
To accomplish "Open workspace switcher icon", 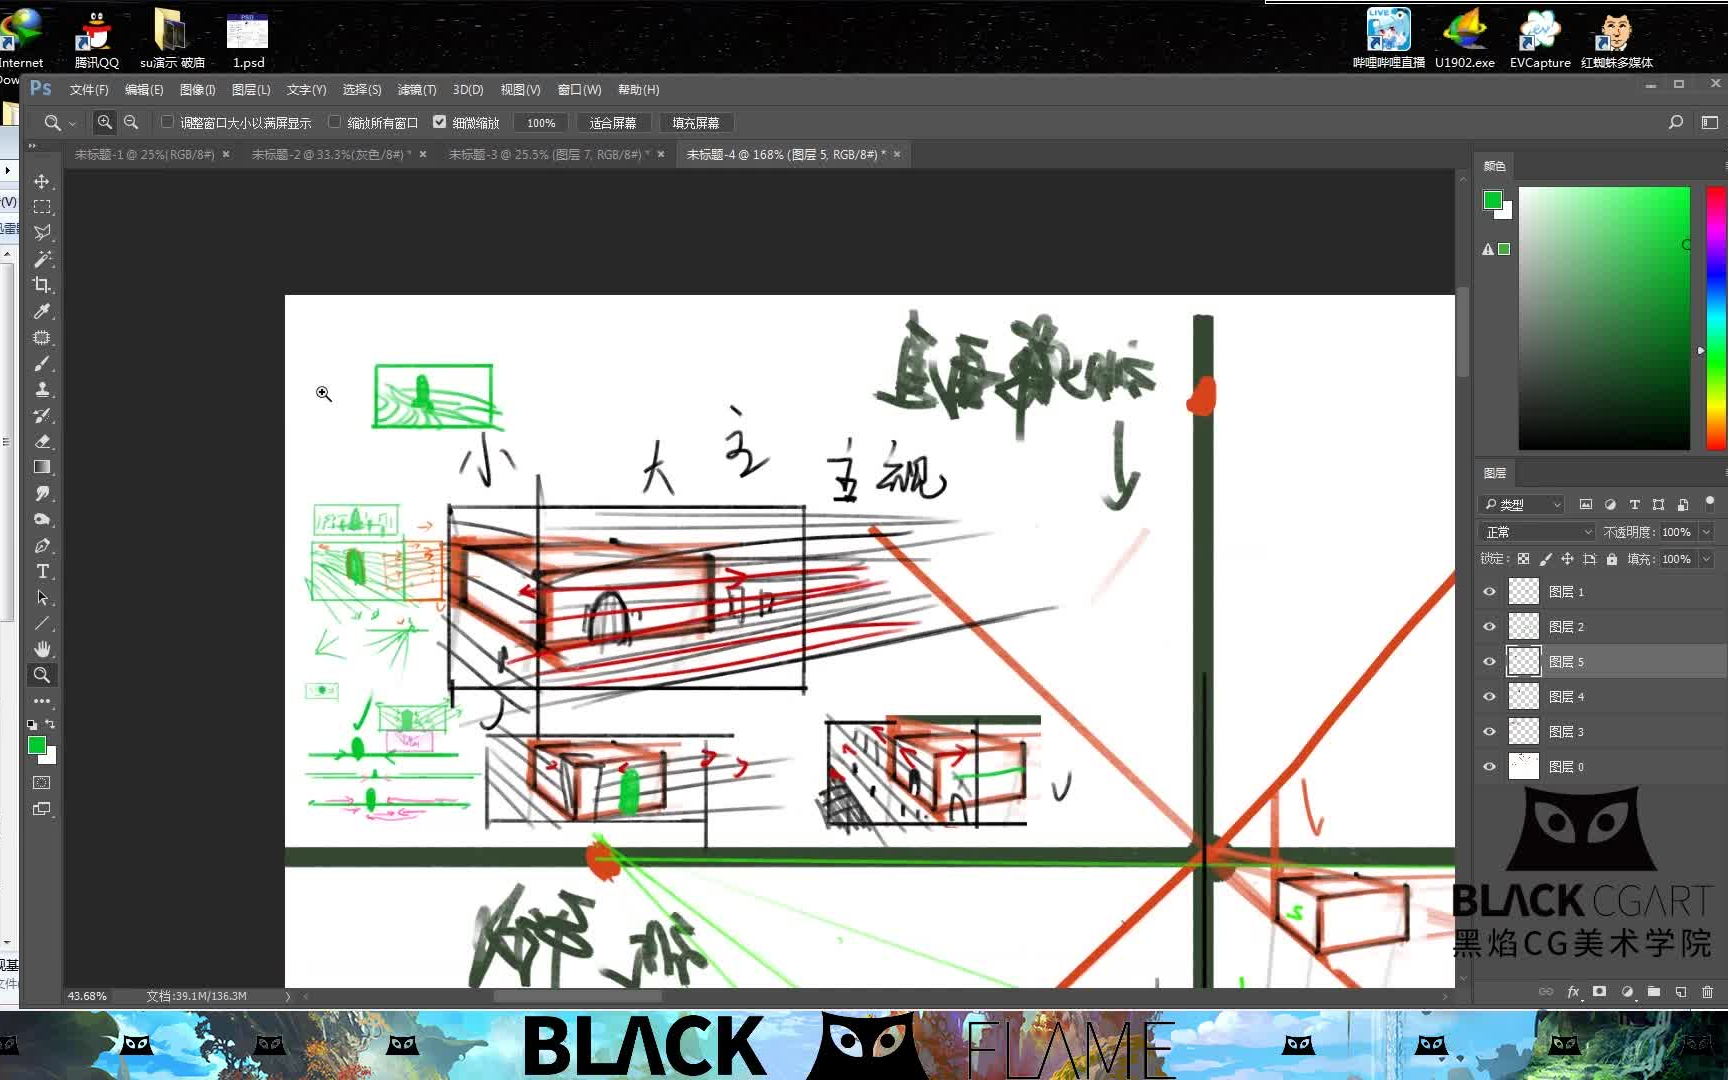I will pos(1710,122).
